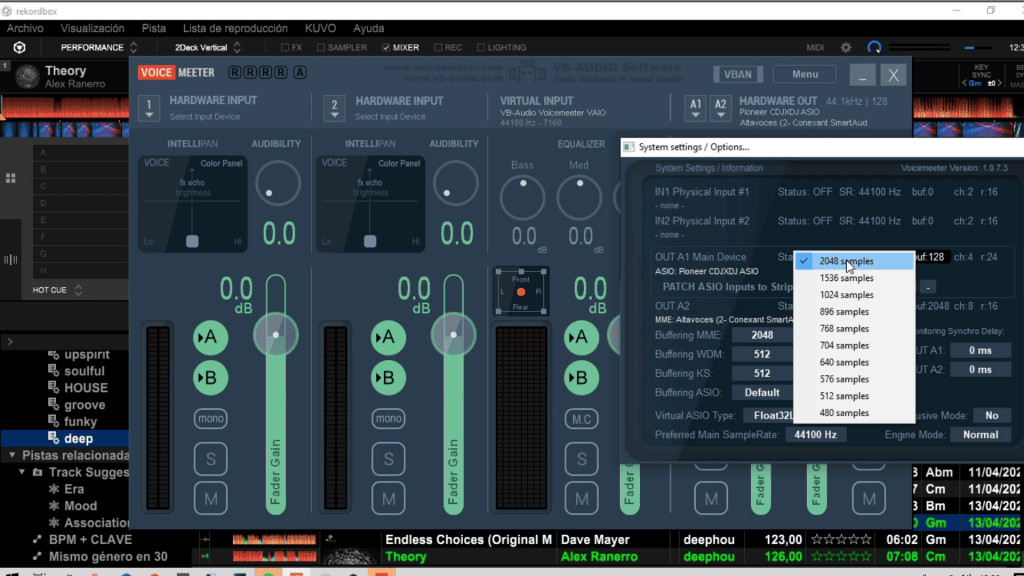Open Hardware Input 1 device selector
The width and height of the screenshot is (1024, 576).
(149, 108)
